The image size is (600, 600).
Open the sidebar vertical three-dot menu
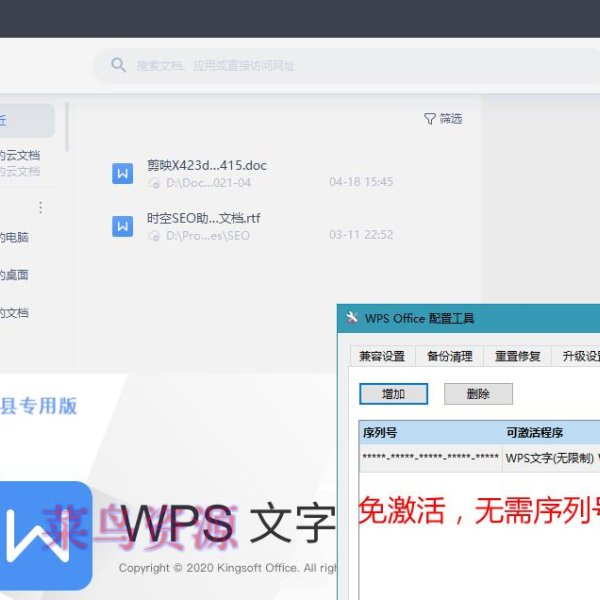[41, 207]
